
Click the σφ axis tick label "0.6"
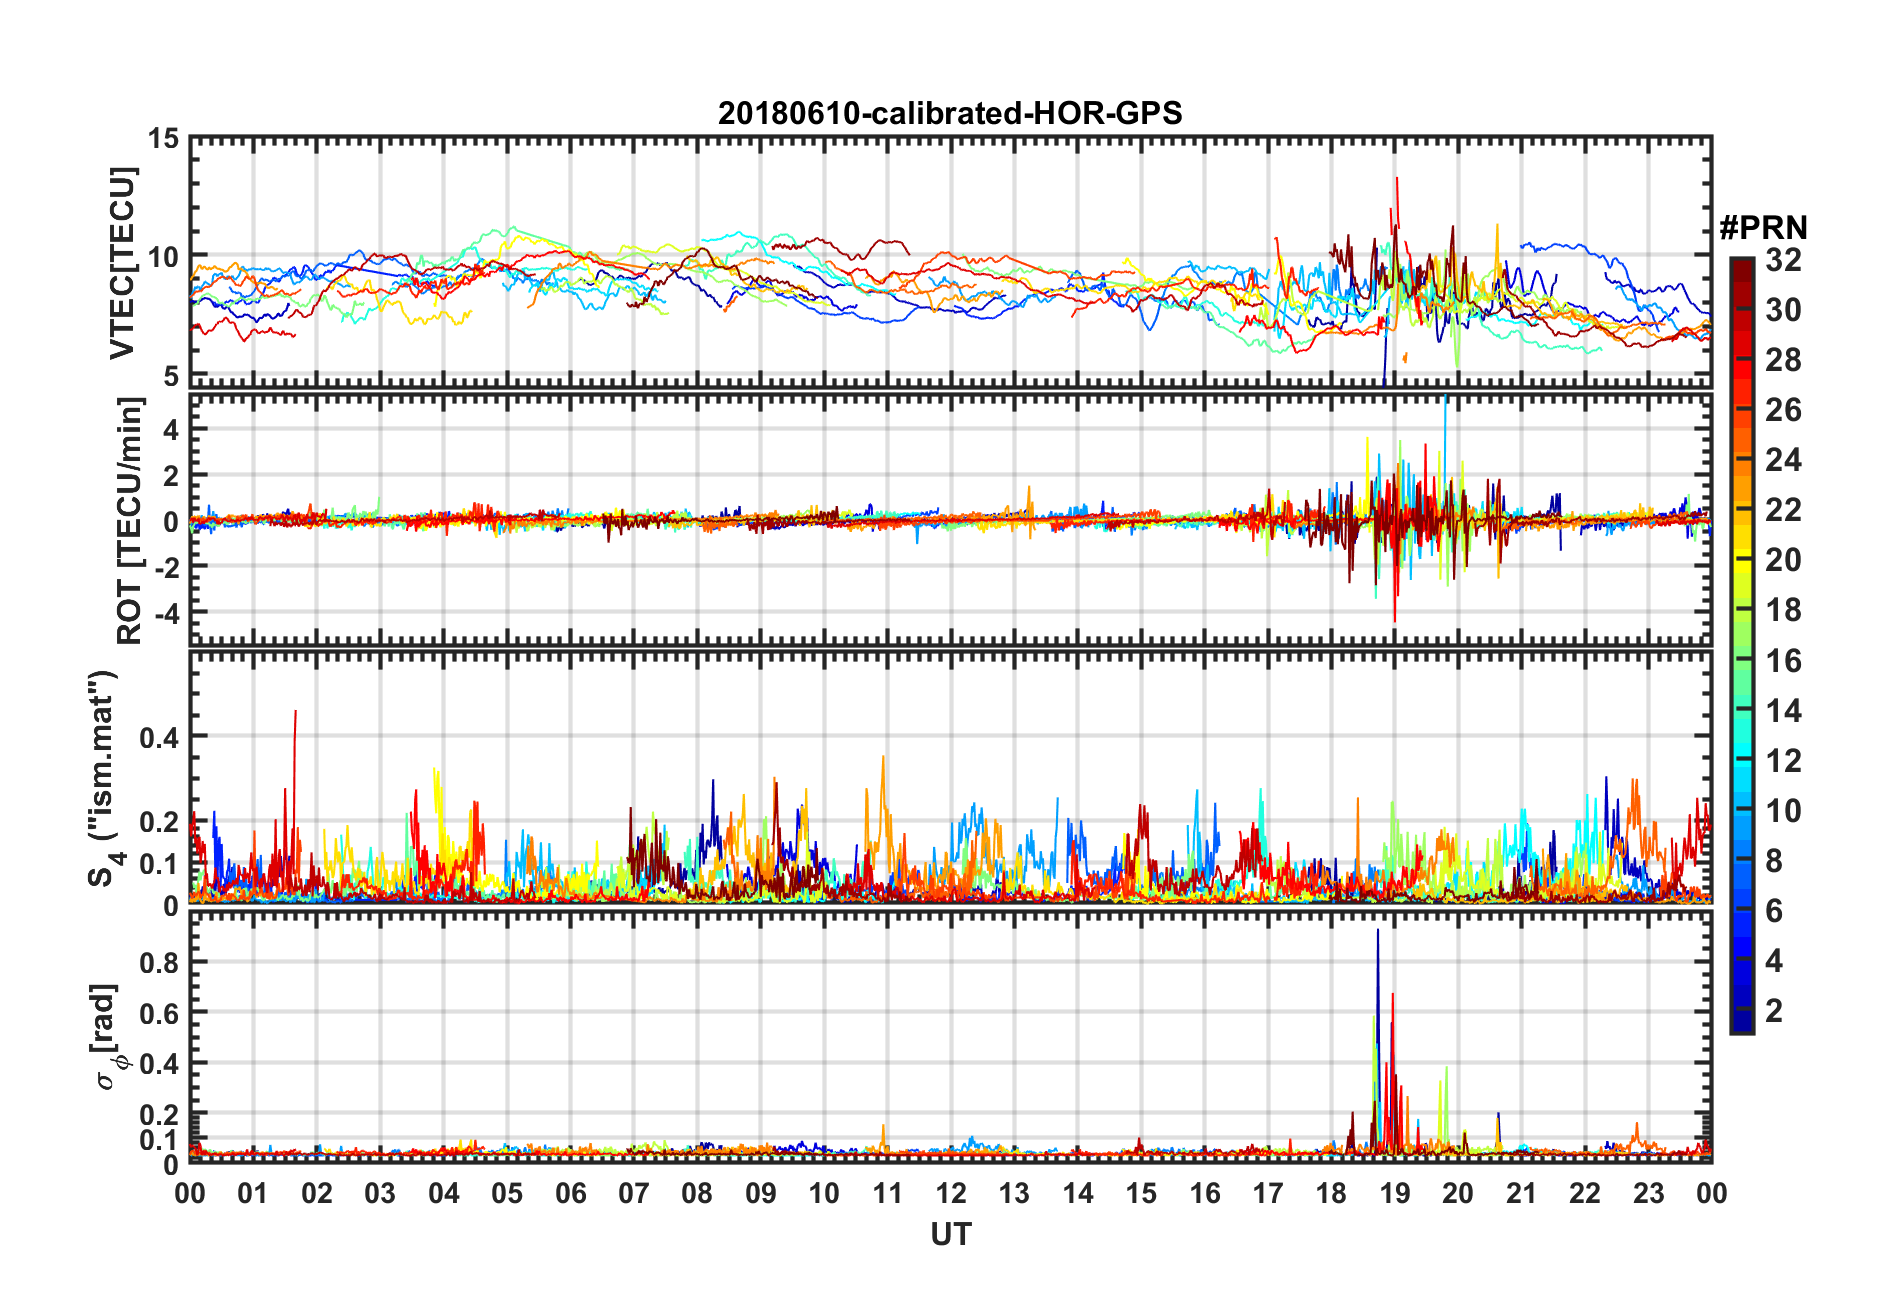[159, 1013]
